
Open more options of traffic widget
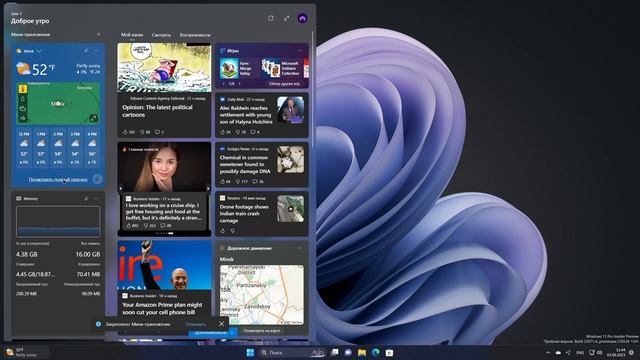300,248
